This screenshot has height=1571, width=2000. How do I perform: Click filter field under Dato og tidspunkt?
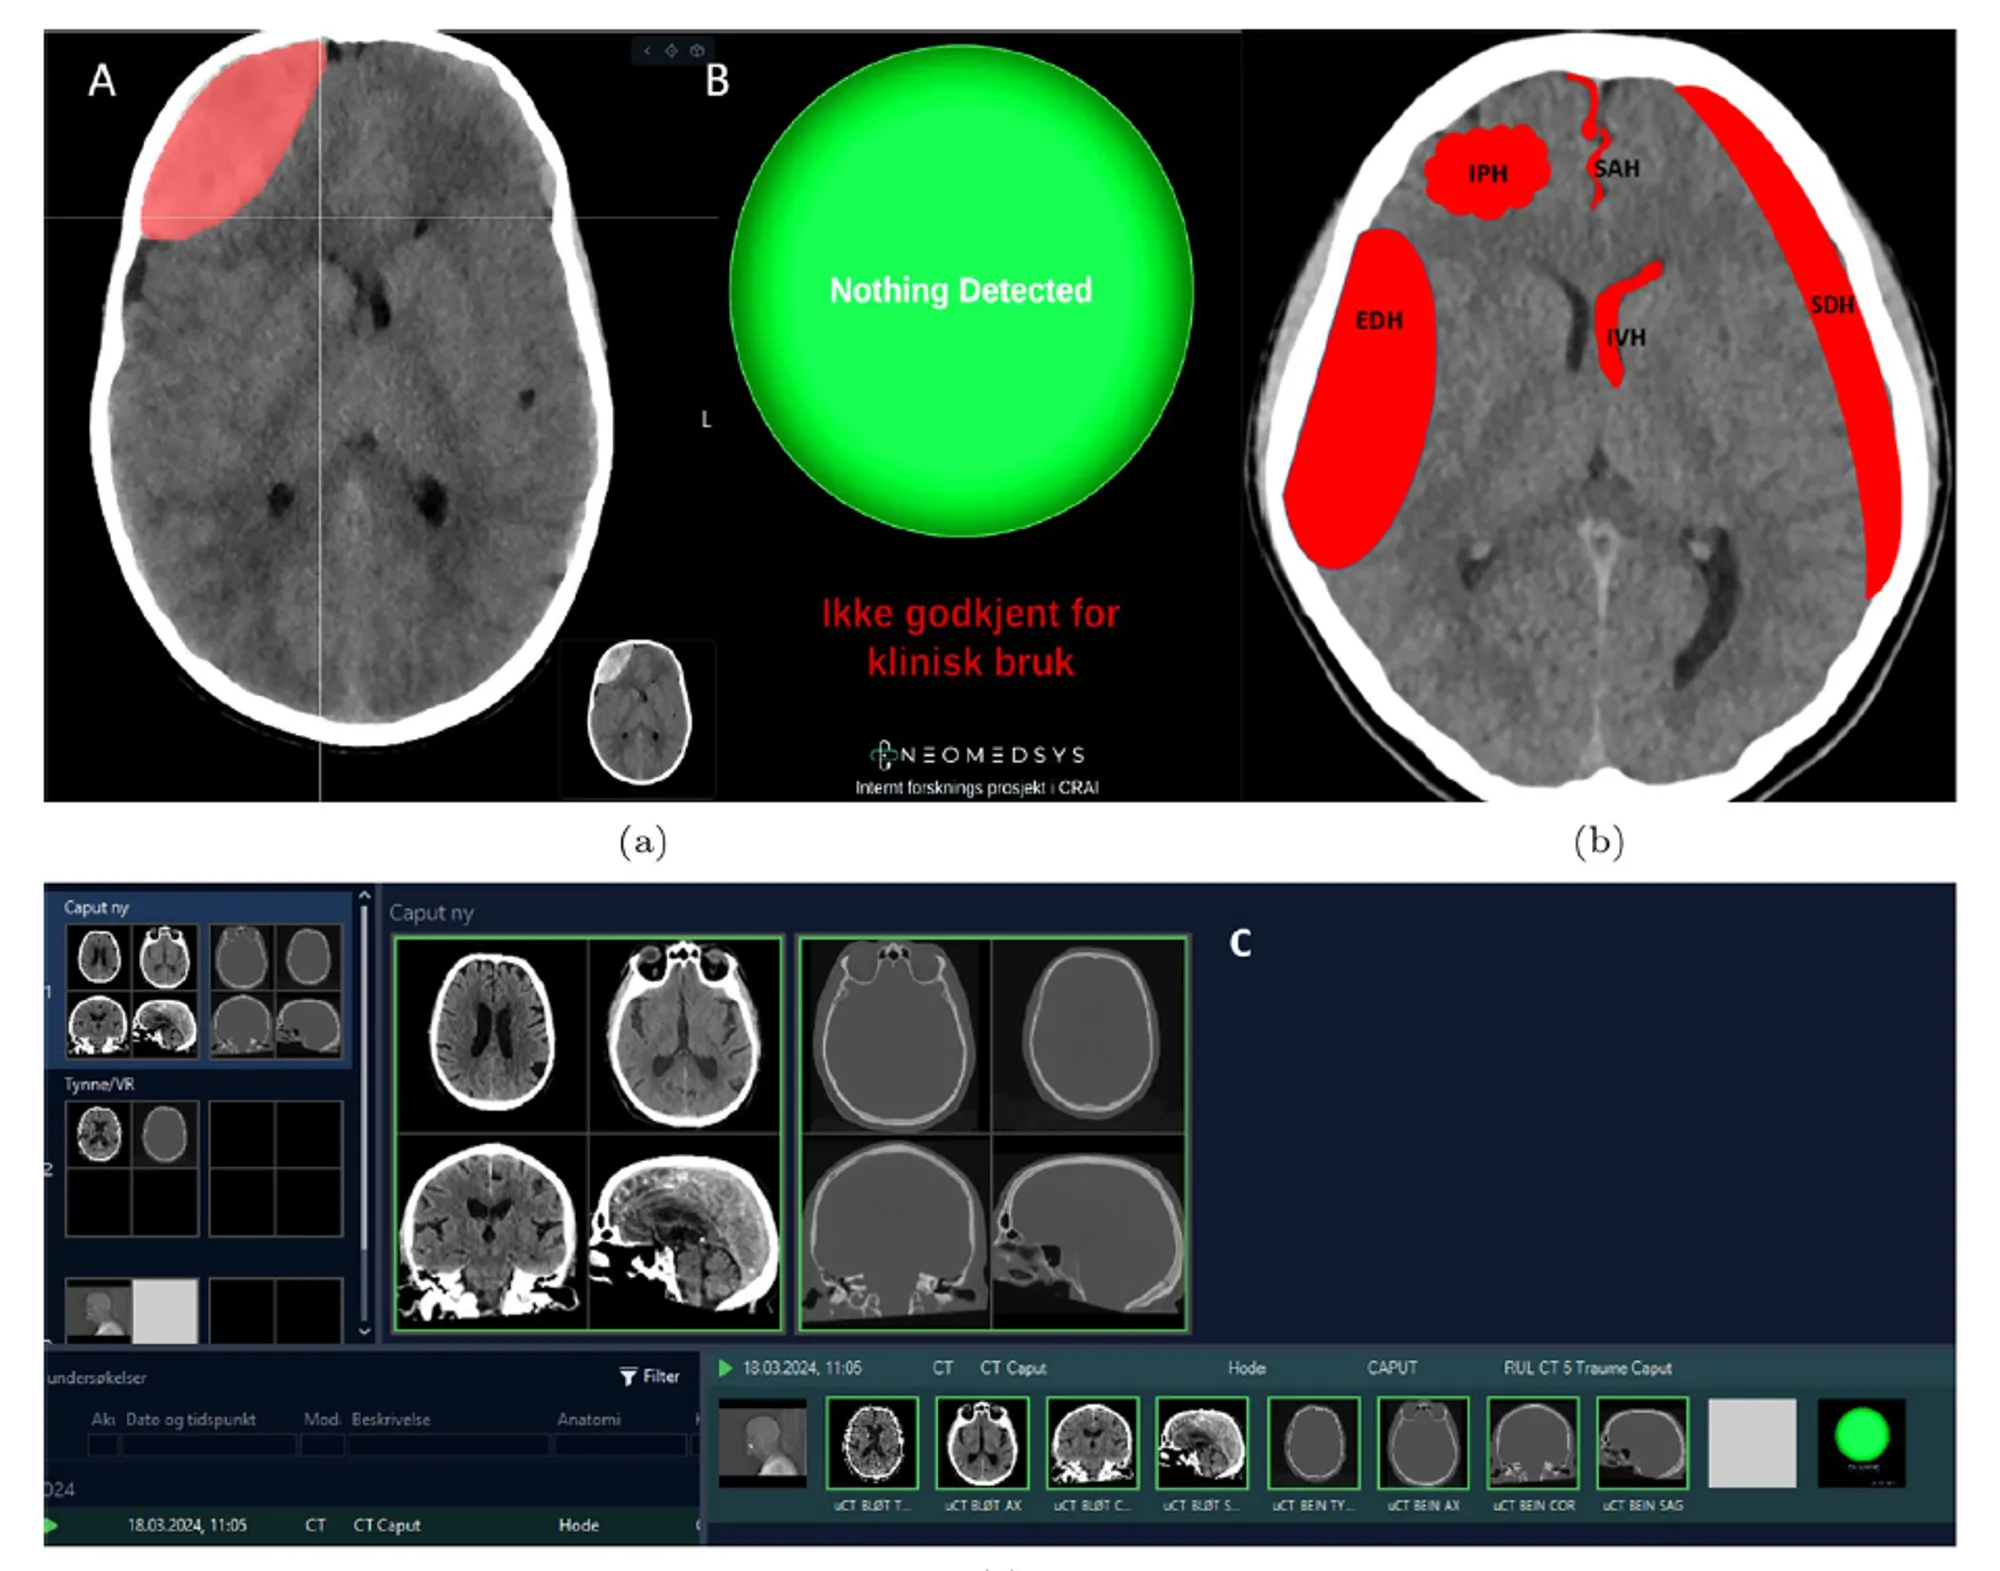tap(209, 1445)
